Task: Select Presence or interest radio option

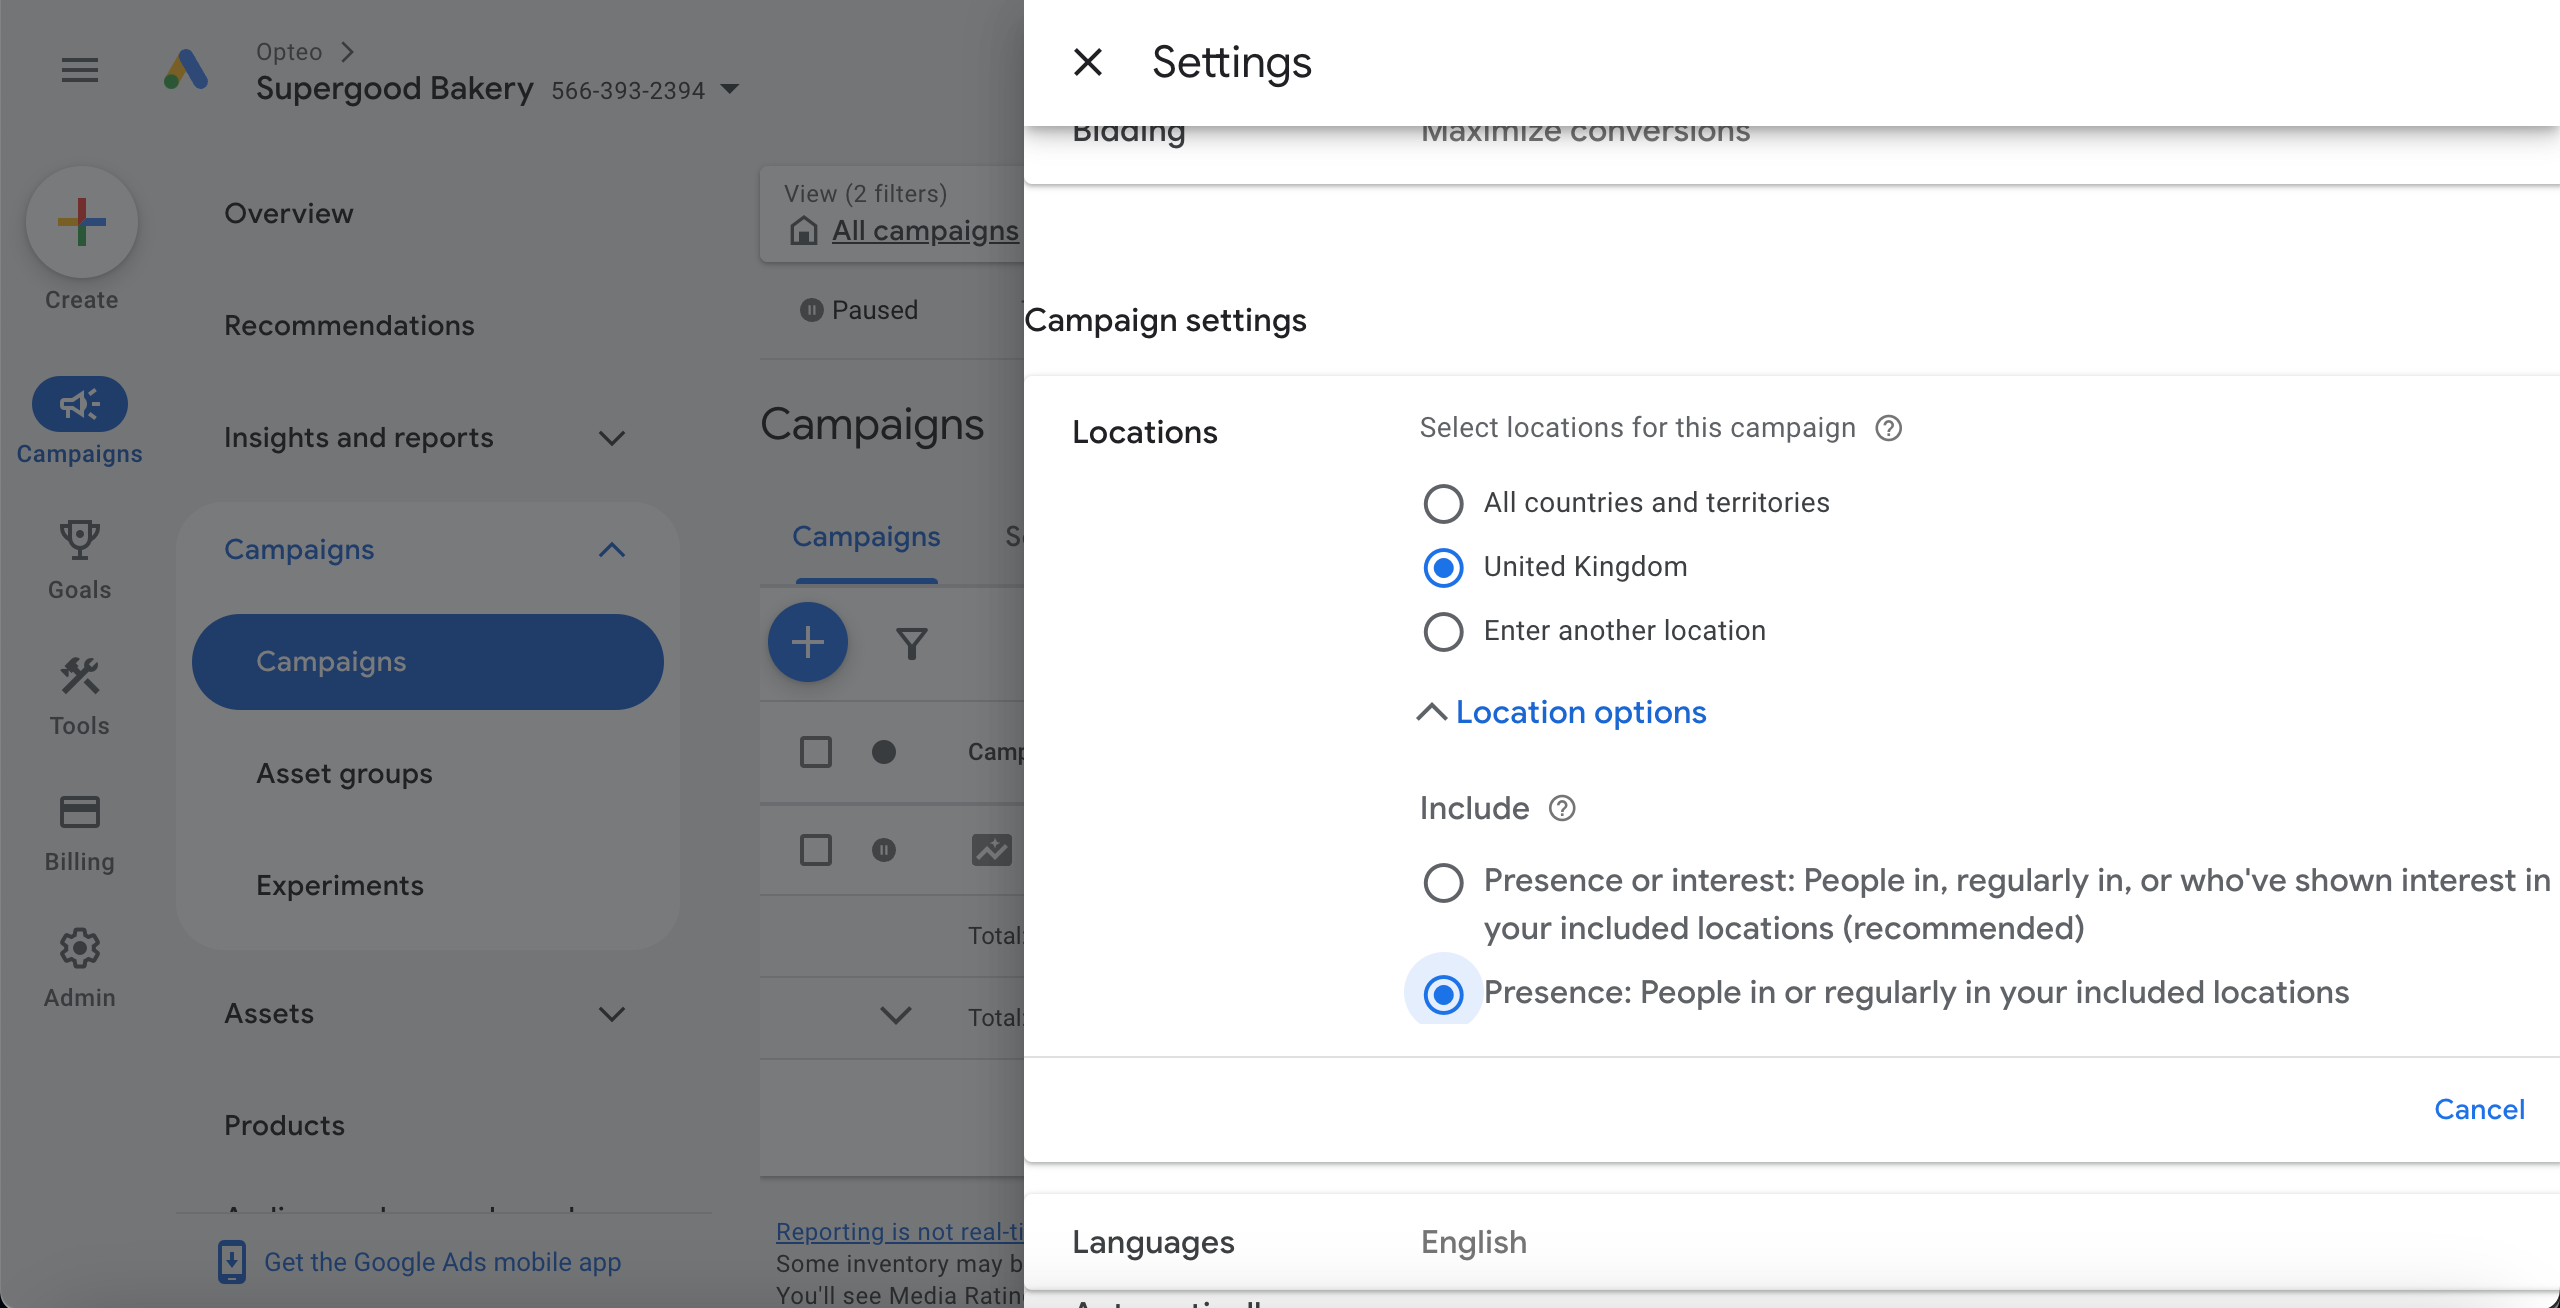Action: pos(1443,882)
